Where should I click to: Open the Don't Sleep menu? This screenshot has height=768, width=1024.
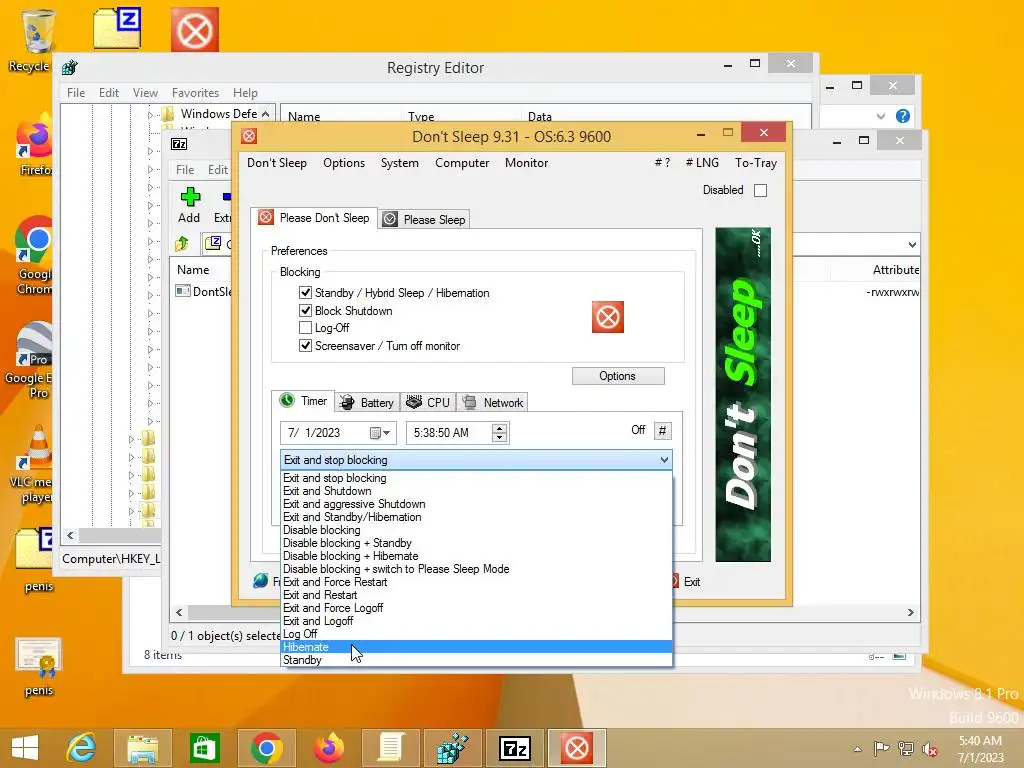click(x=277, y=163)
